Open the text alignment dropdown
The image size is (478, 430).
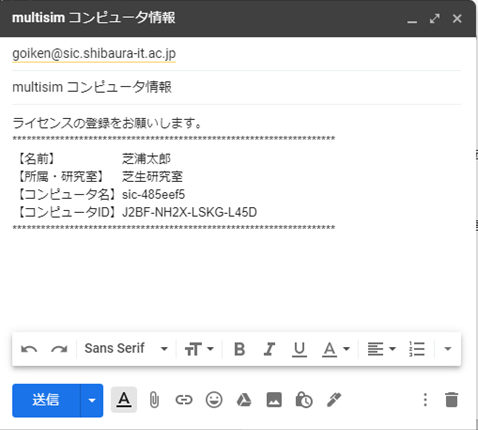click(381, 349)
